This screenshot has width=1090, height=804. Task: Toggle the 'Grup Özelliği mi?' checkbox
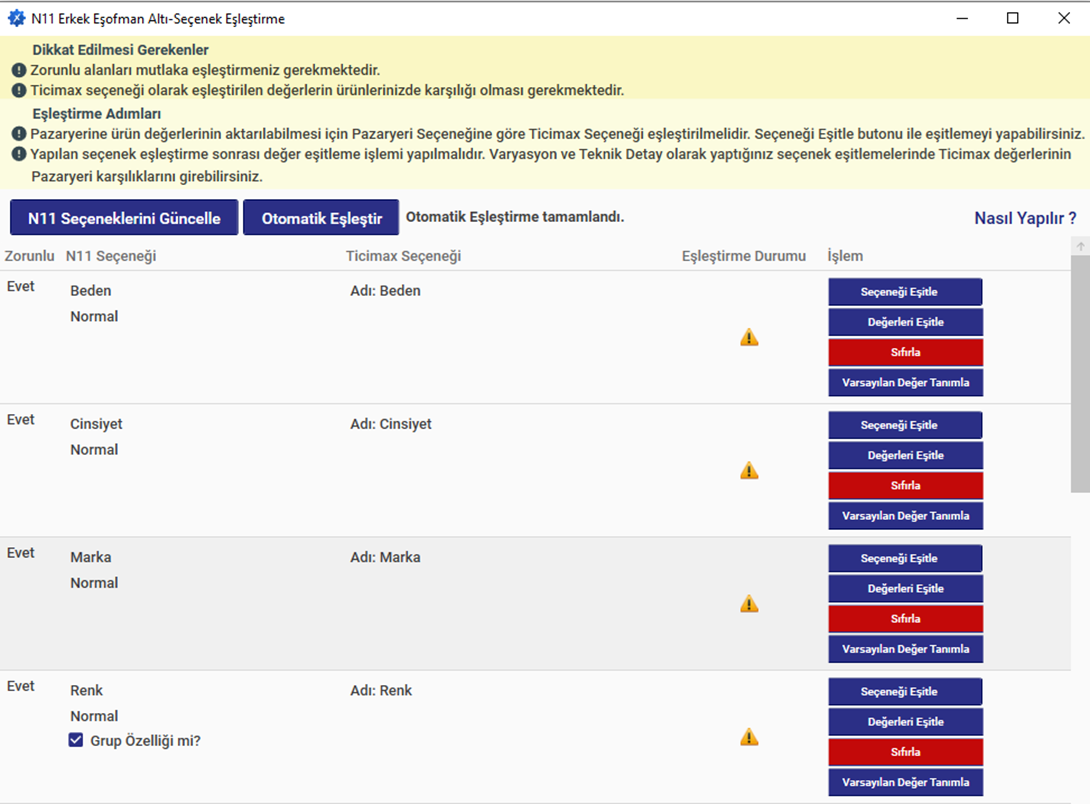coord(76,740)
